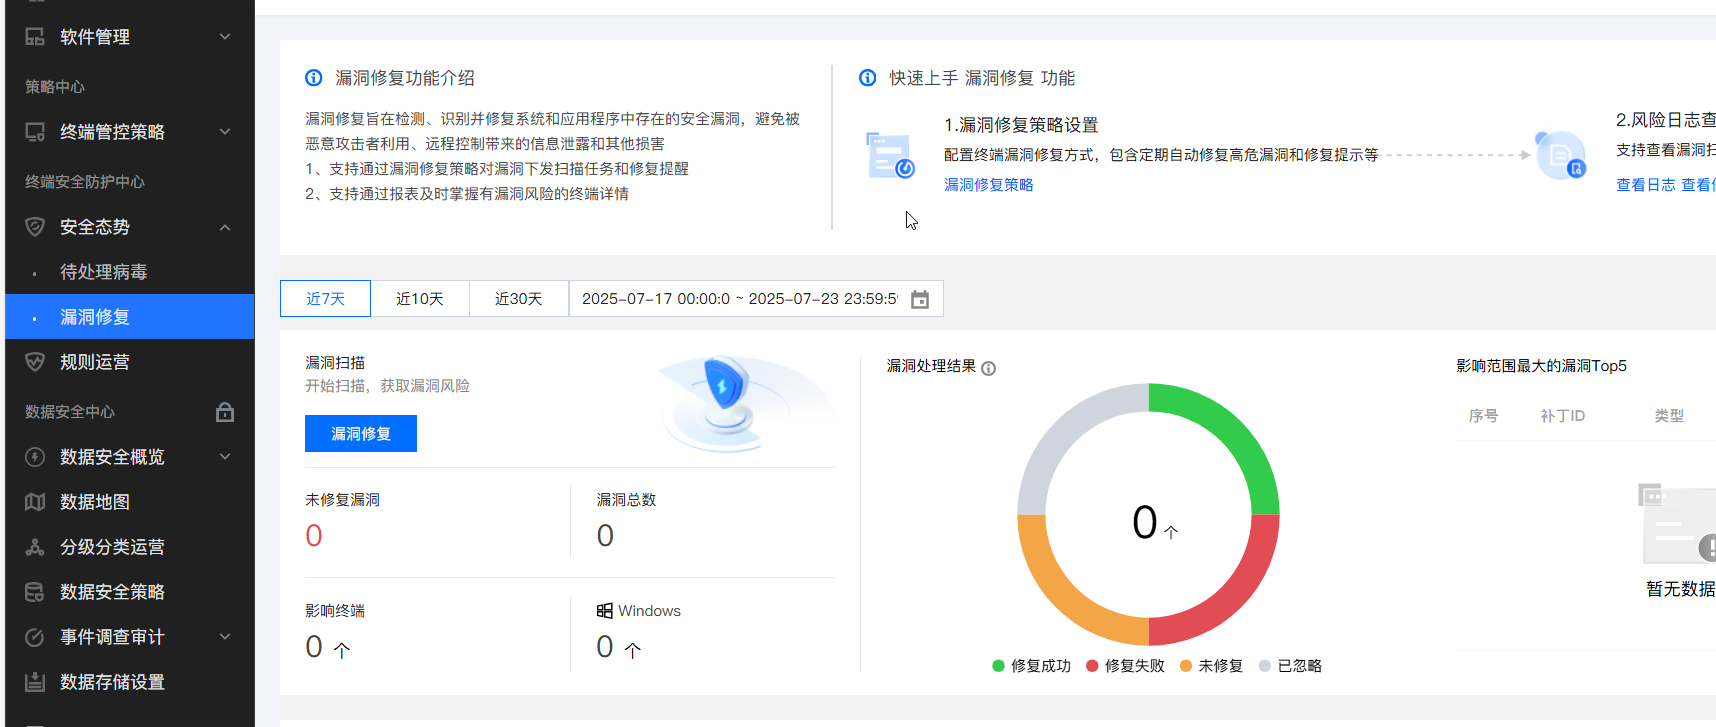
Task: Click the blue 漏洞修复 scan button
Action: coord(361,434)
